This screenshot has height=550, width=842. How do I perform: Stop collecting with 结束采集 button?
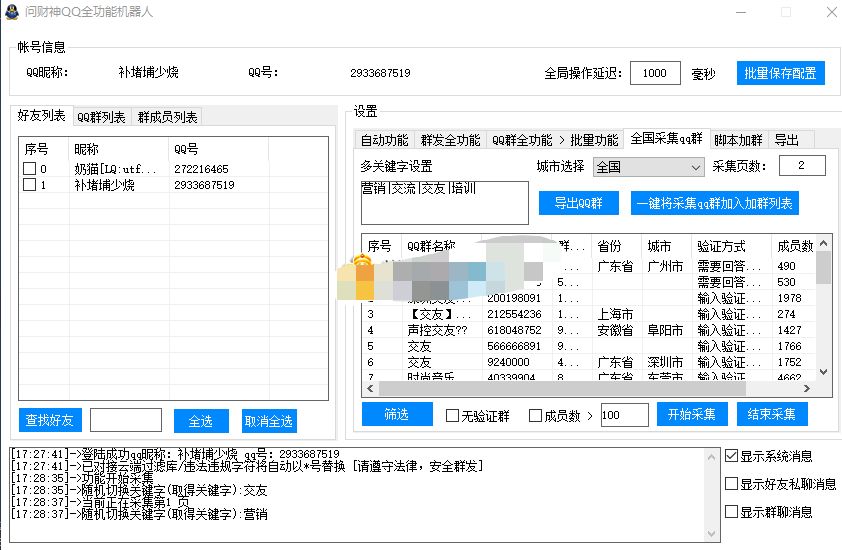click(x=772, y=414)
